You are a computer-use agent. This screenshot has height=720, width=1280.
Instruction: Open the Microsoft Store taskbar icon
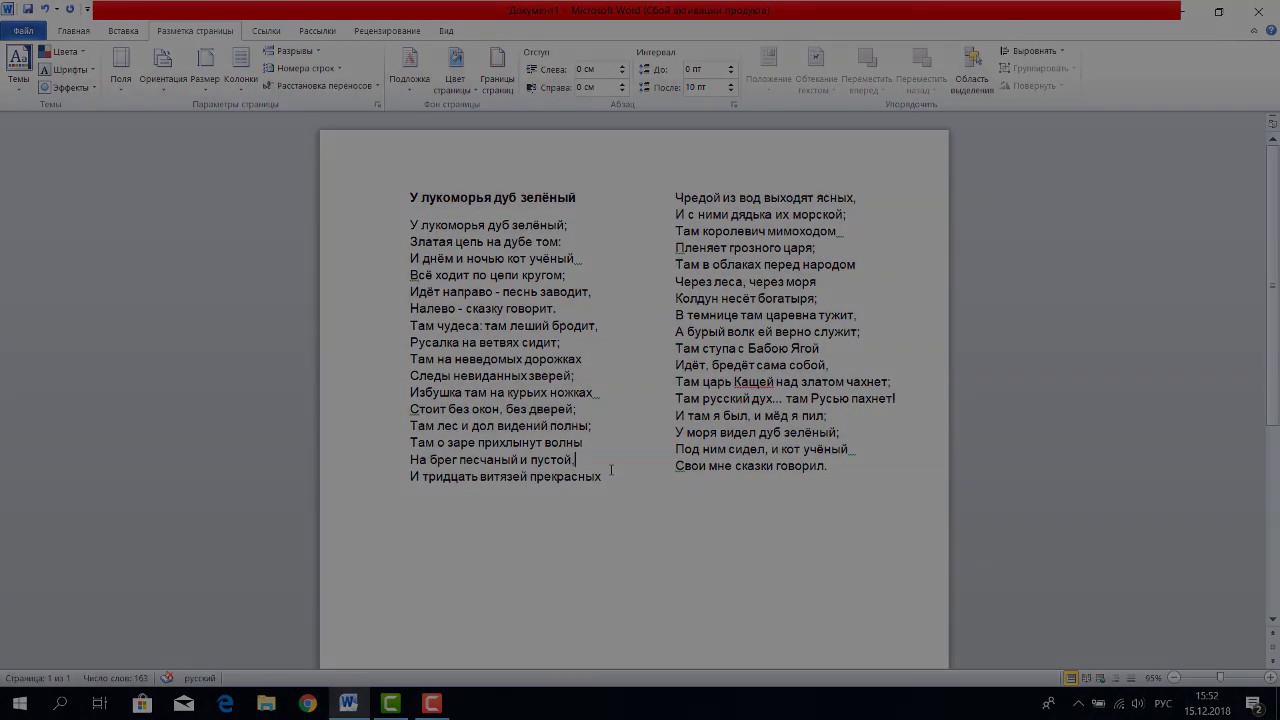pyautogui.click(x=142, y=703)
